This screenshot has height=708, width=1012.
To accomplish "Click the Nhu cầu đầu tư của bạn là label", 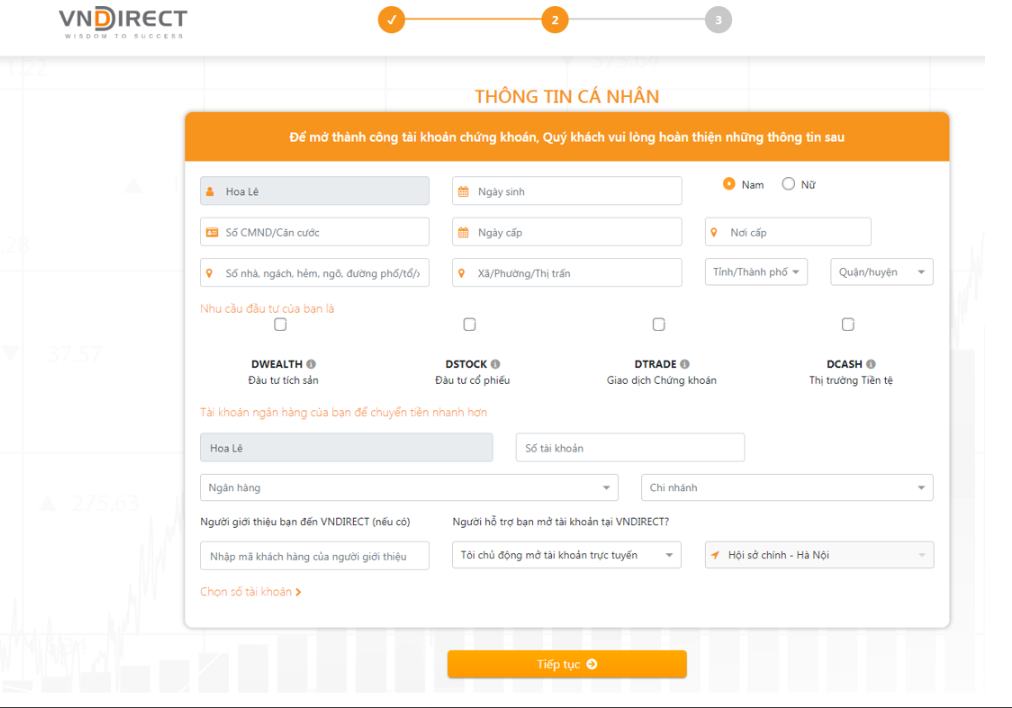I will click(267, 308).
